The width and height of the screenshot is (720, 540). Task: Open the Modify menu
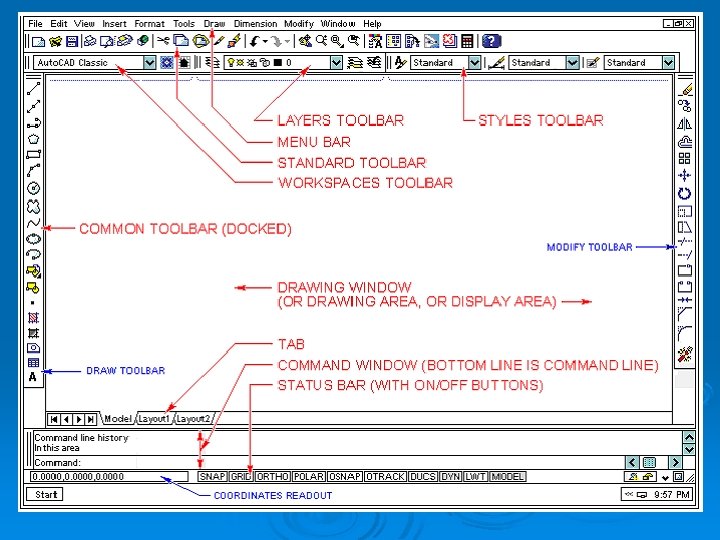pyautogui.click(x=298, y=23)
